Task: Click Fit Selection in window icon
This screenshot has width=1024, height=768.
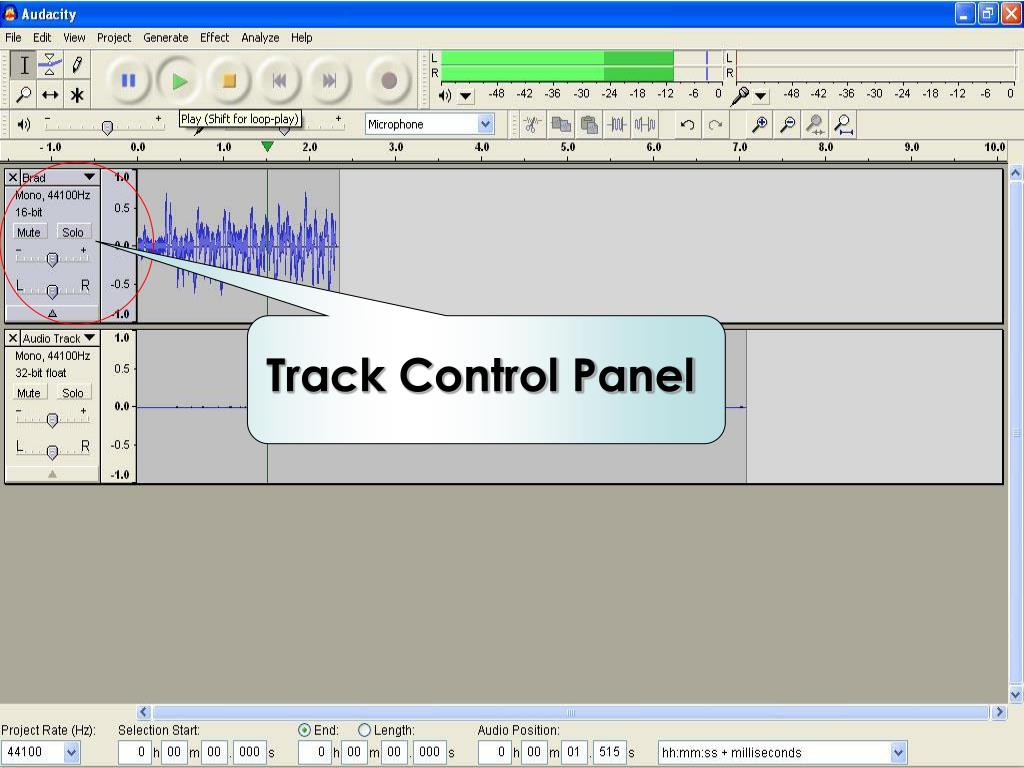Action: [x=815, y=124]
